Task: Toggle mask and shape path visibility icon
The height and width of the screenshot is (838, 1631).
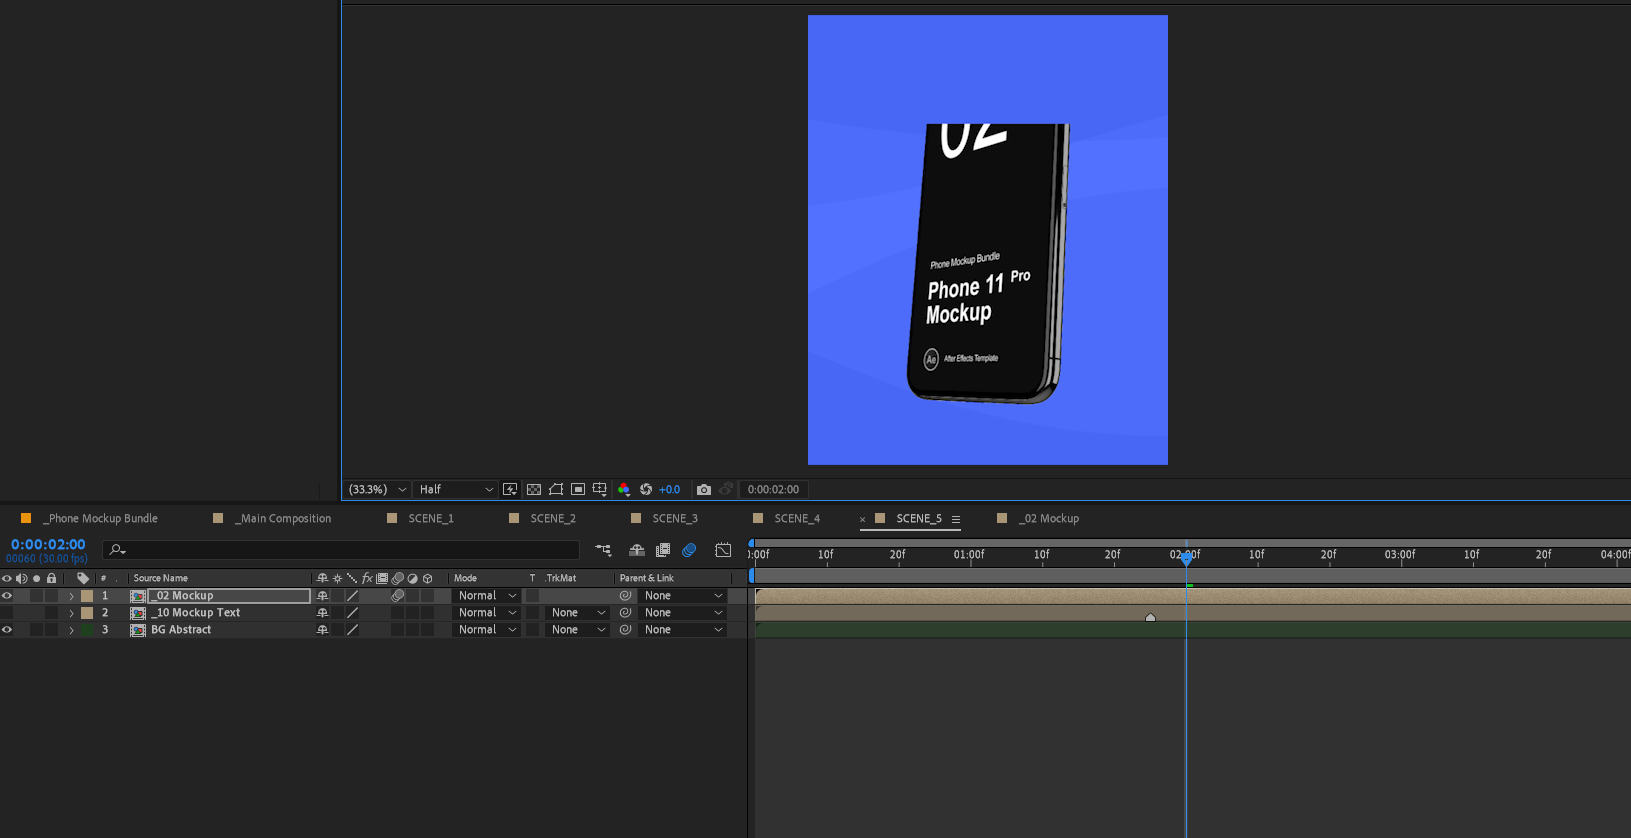Action: 556,489
